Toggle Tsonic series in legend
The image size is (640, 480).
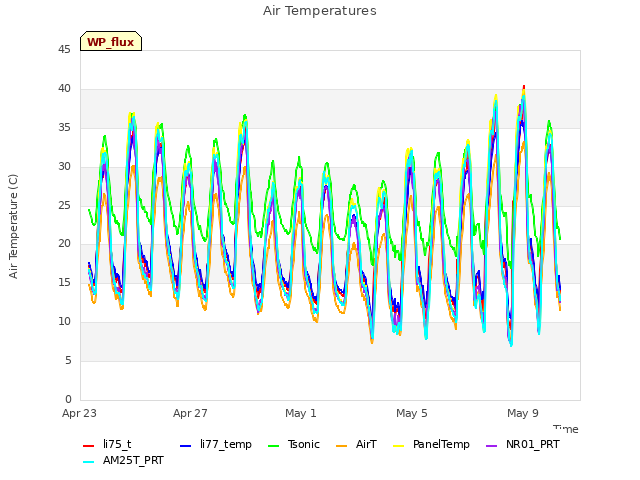coord(304,444)
